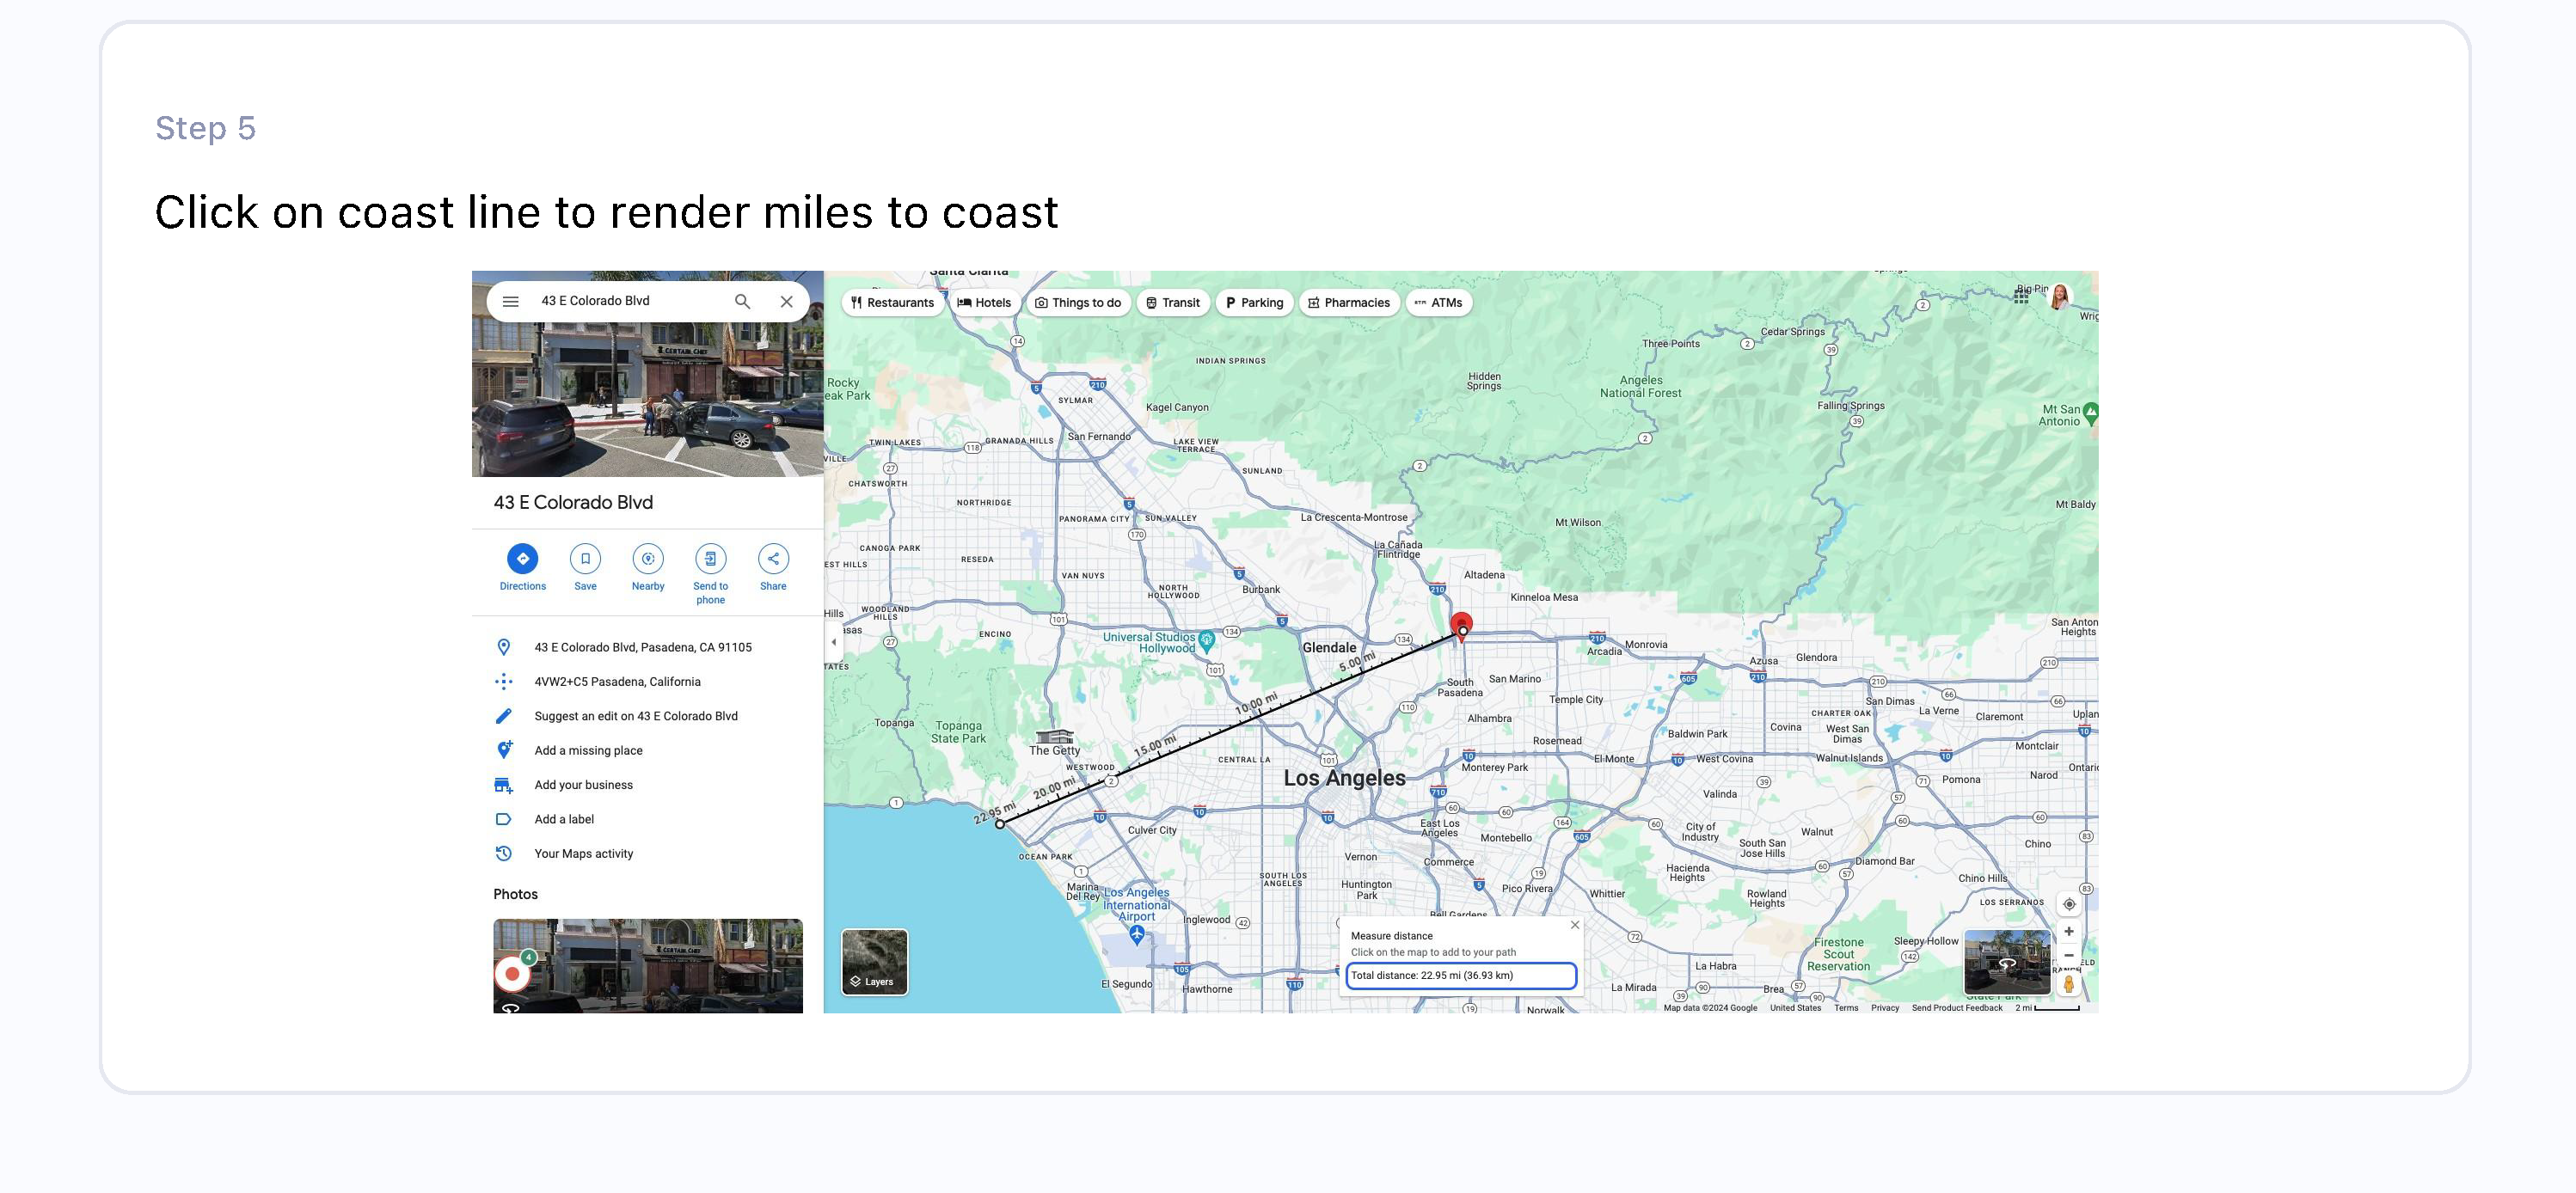The image size is (2576, 1193).
Task: Click the search magnifier icon
Action: point(742,301)
